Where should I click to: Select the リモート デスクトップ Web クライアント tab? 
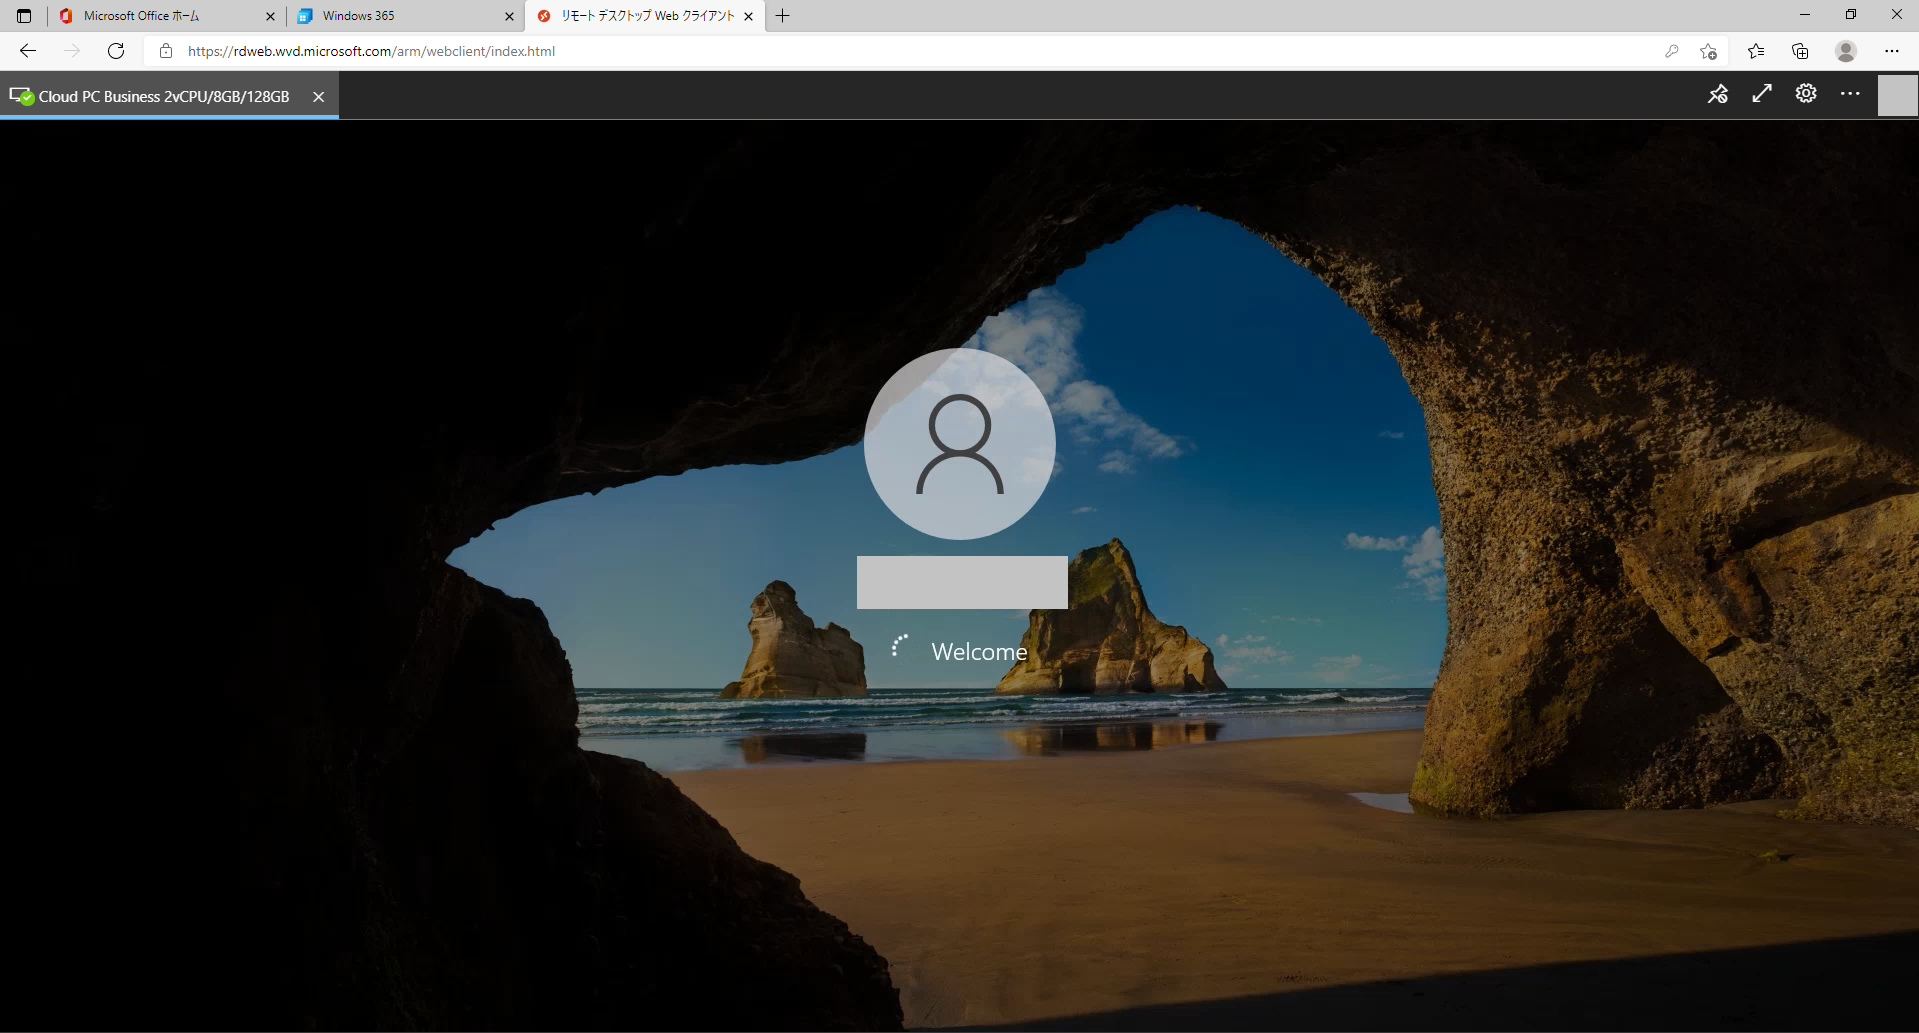coord(645,16)
